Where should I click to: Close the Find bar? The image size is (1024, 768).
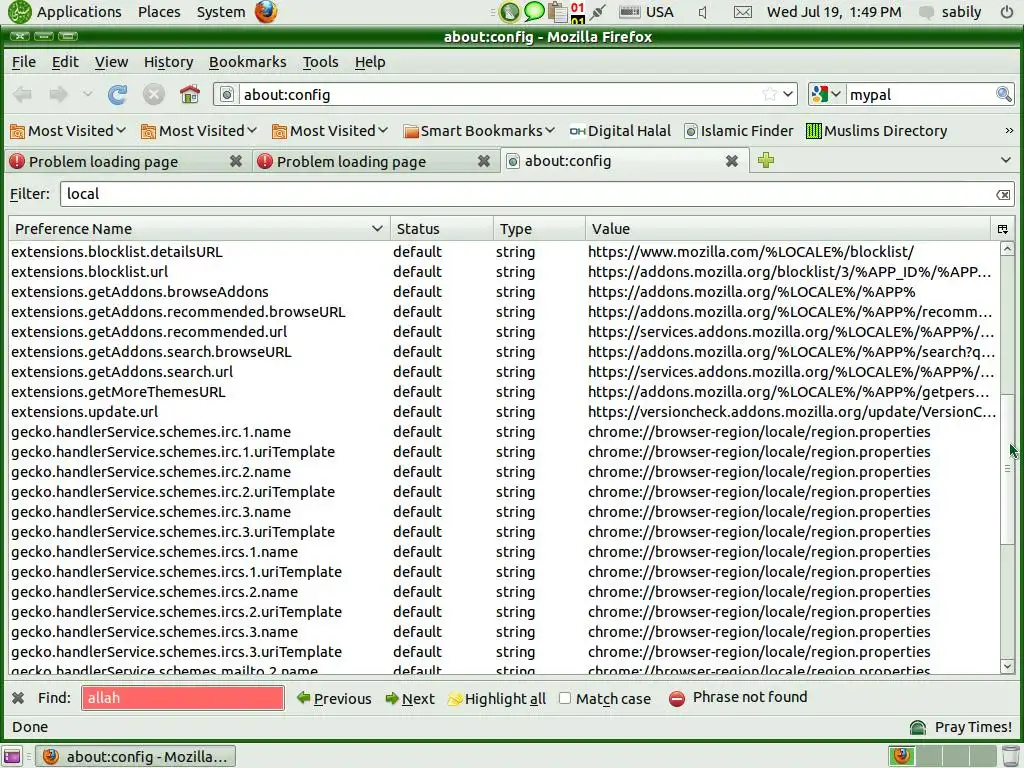(18, 698)
